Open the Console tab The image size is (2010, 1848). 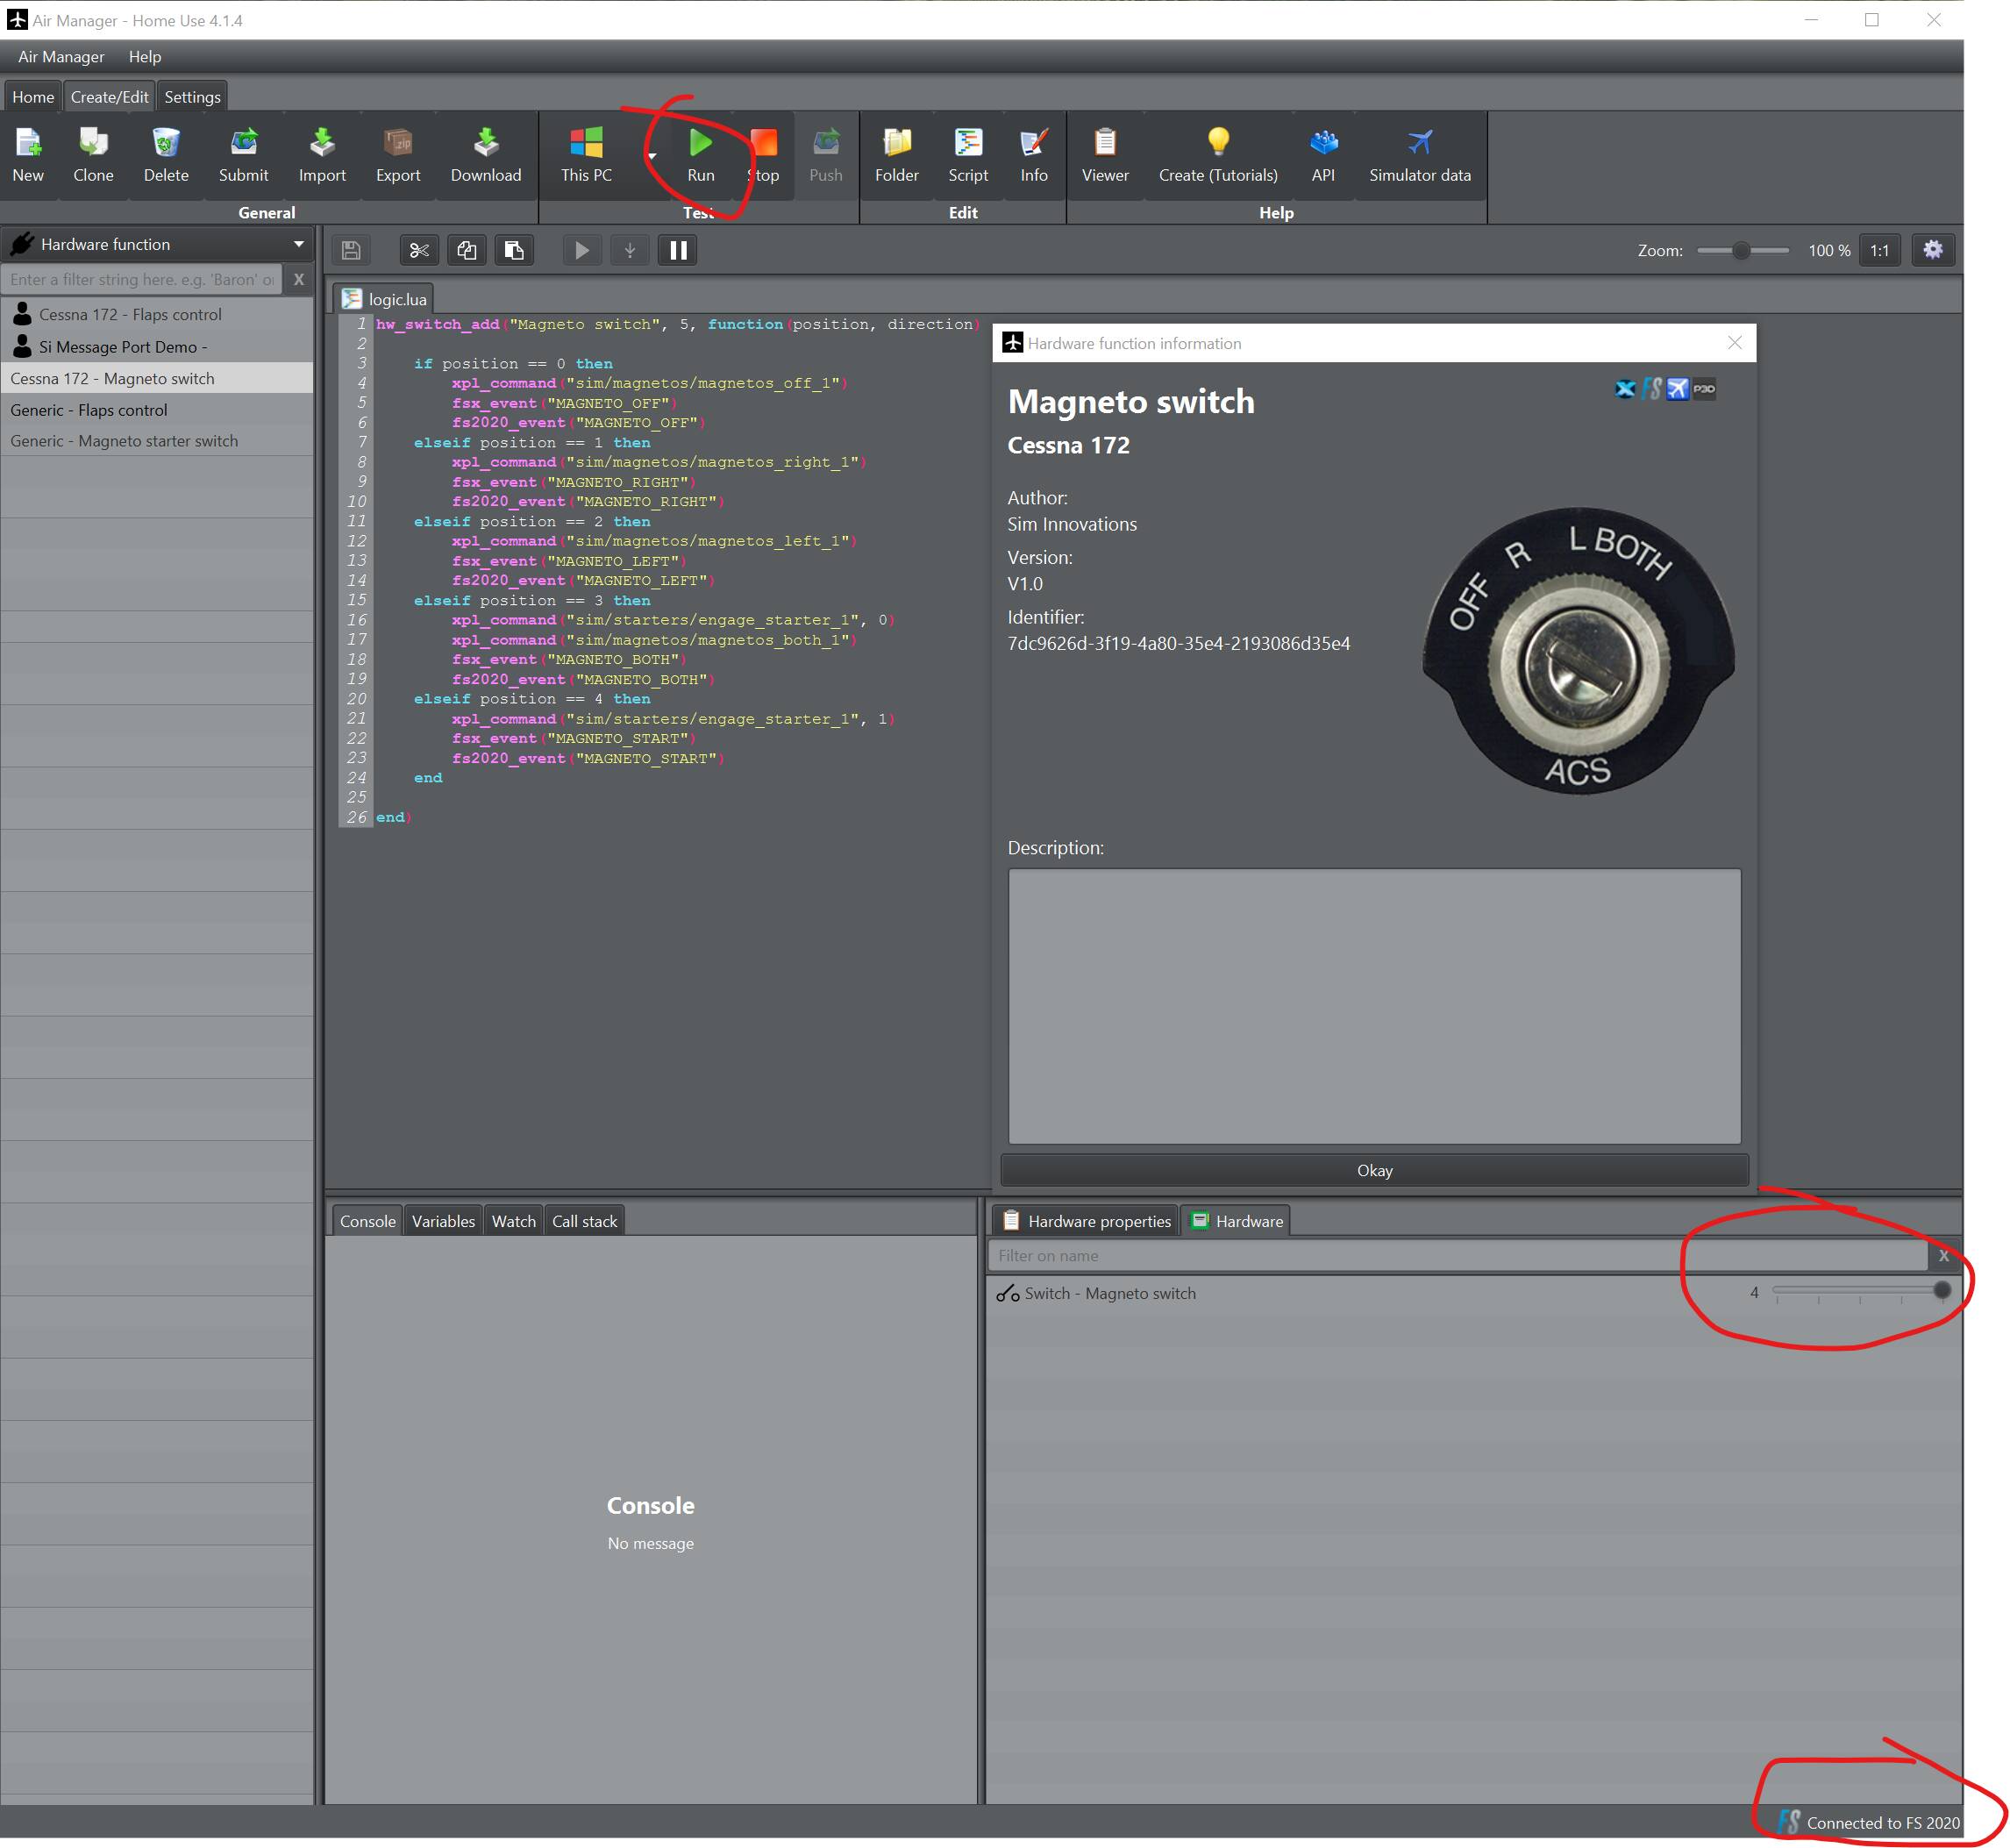coord(368,1221)
